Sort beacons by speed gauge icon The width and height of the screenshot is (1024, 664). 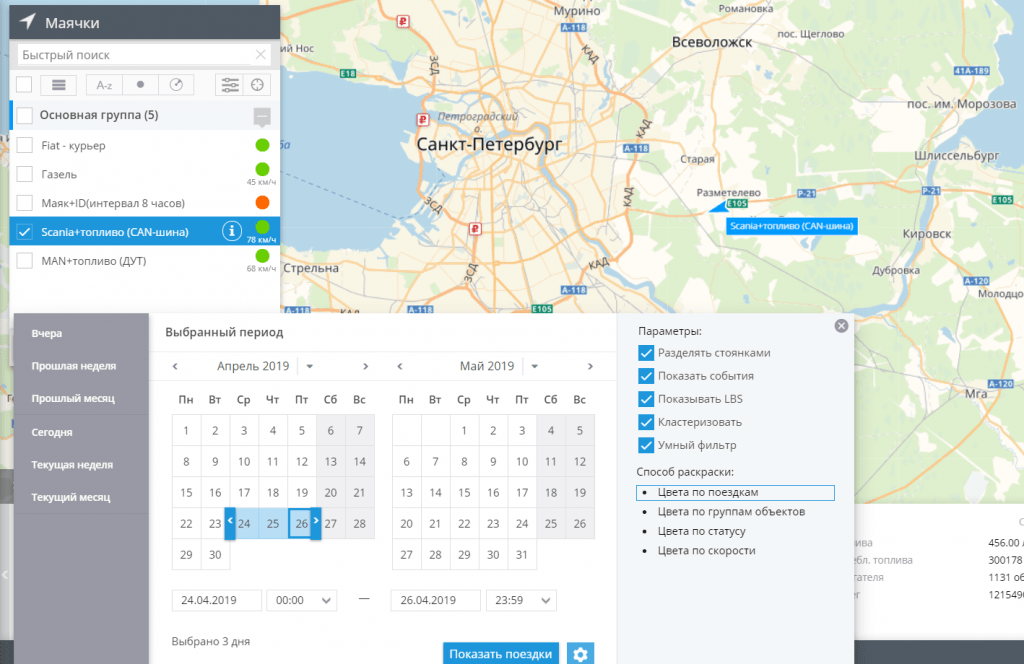pos(176,85)
